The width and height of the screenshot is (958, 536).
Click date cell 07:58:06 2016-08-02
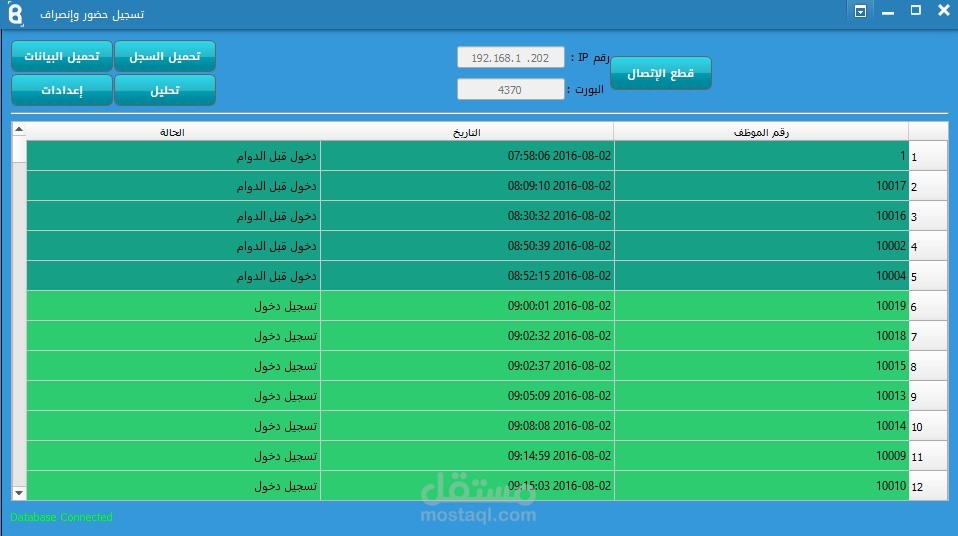pos(467,156)
